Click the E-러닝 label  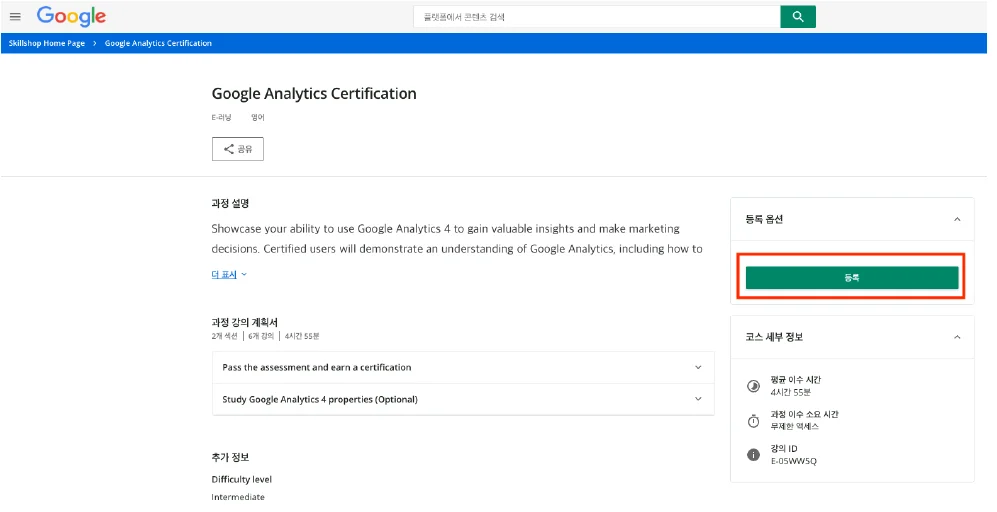tap(221, 118)
